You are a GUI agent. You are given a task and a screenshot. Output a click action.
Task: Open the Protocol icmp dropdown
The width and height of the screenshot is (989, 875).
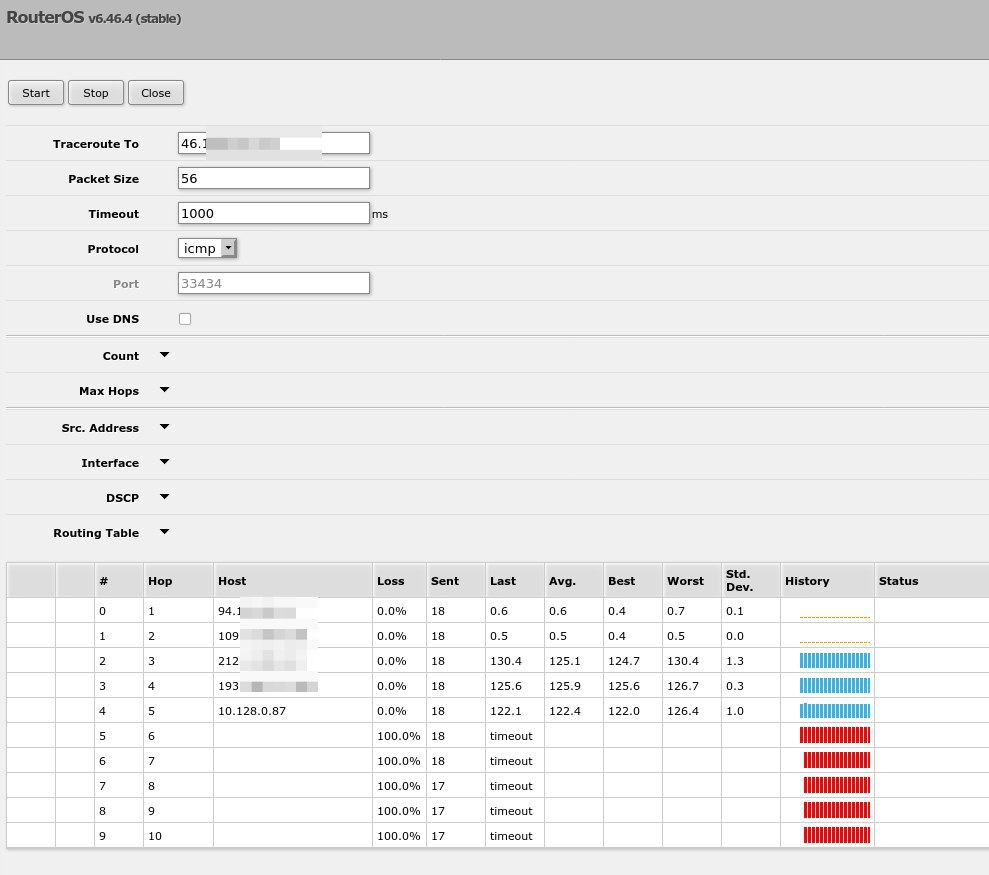pyautogui.click(x=207, y=249)
